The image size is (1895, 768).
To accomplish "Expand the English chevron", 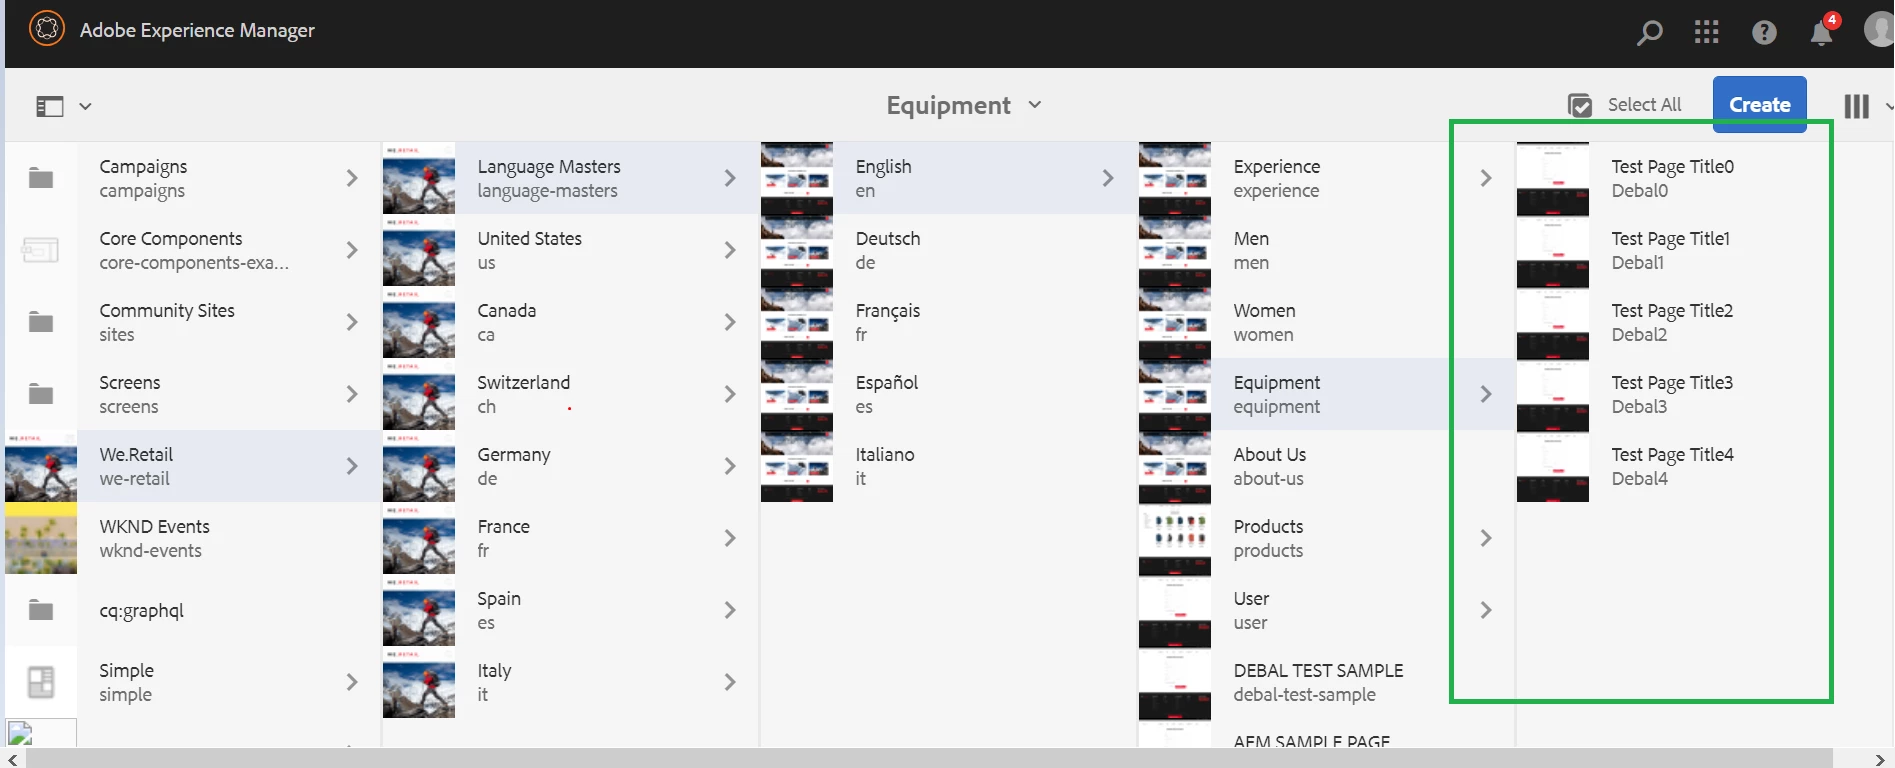I will (1108, 178).
